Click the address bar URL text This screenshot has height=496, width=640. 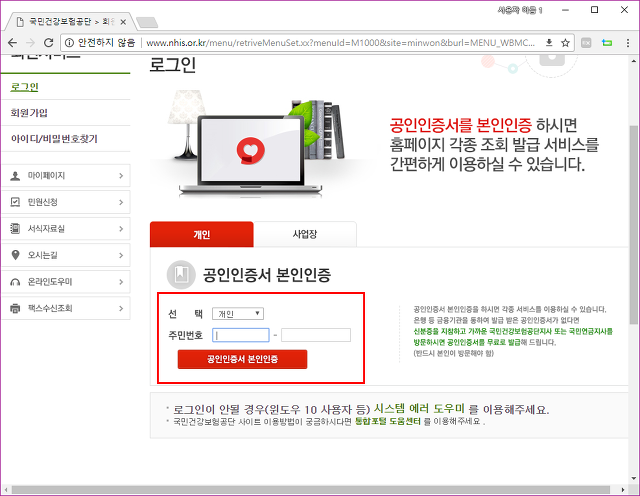click(x=340, y=42)
